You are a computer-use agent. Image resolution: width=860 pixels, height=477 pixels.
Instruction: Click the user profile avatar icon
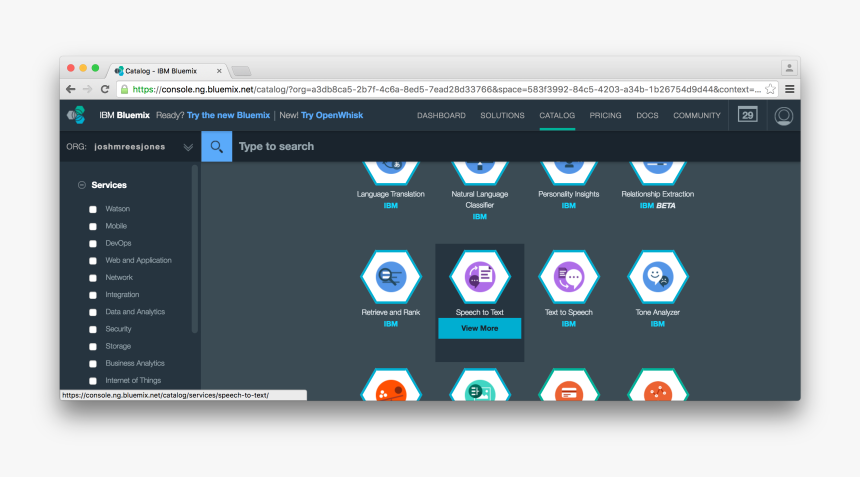pyautogui.click(x=783, y=116)
